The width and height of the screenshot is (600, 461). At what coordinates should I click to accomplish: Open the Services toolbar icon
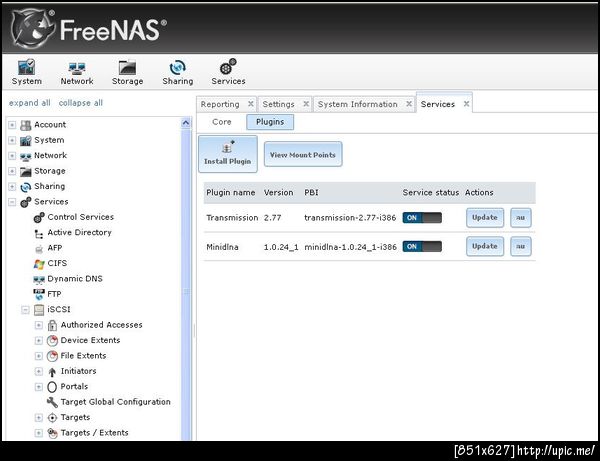coord(228,72)
